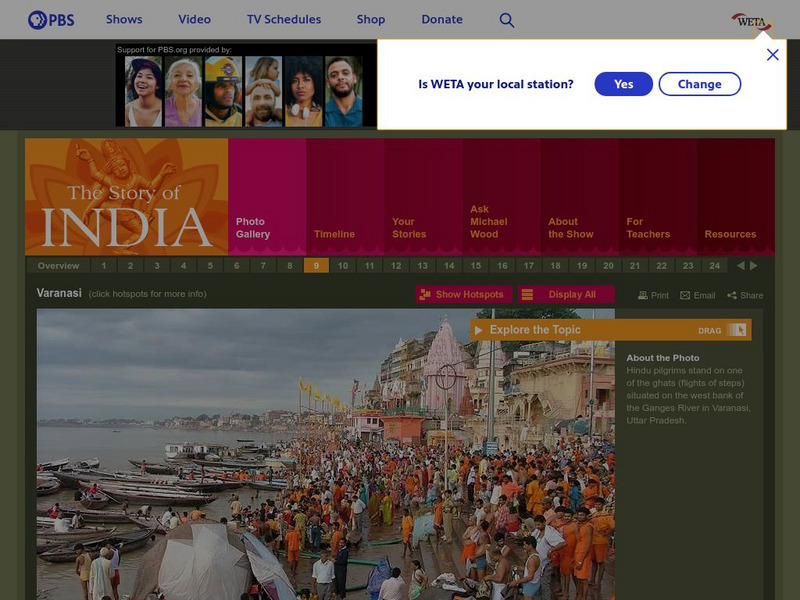The image size is (800, 600).
Task: Select photo number 15
Action: pyautogui.click(x=476, y=266)
